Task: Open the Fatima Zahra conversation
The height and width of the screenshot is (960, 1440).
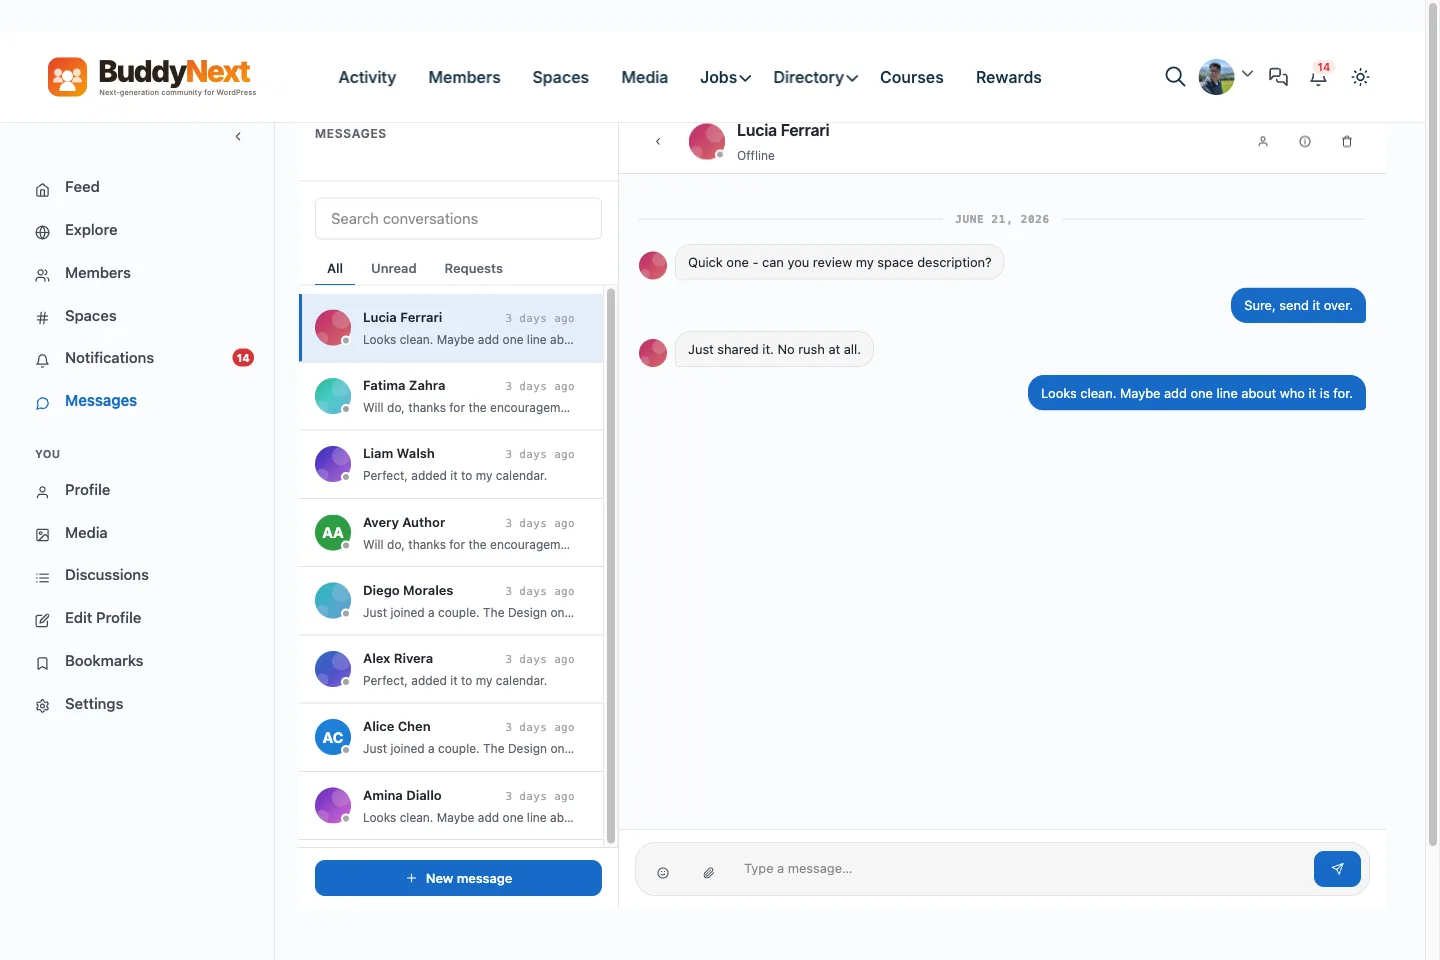Action: [451, 396]
